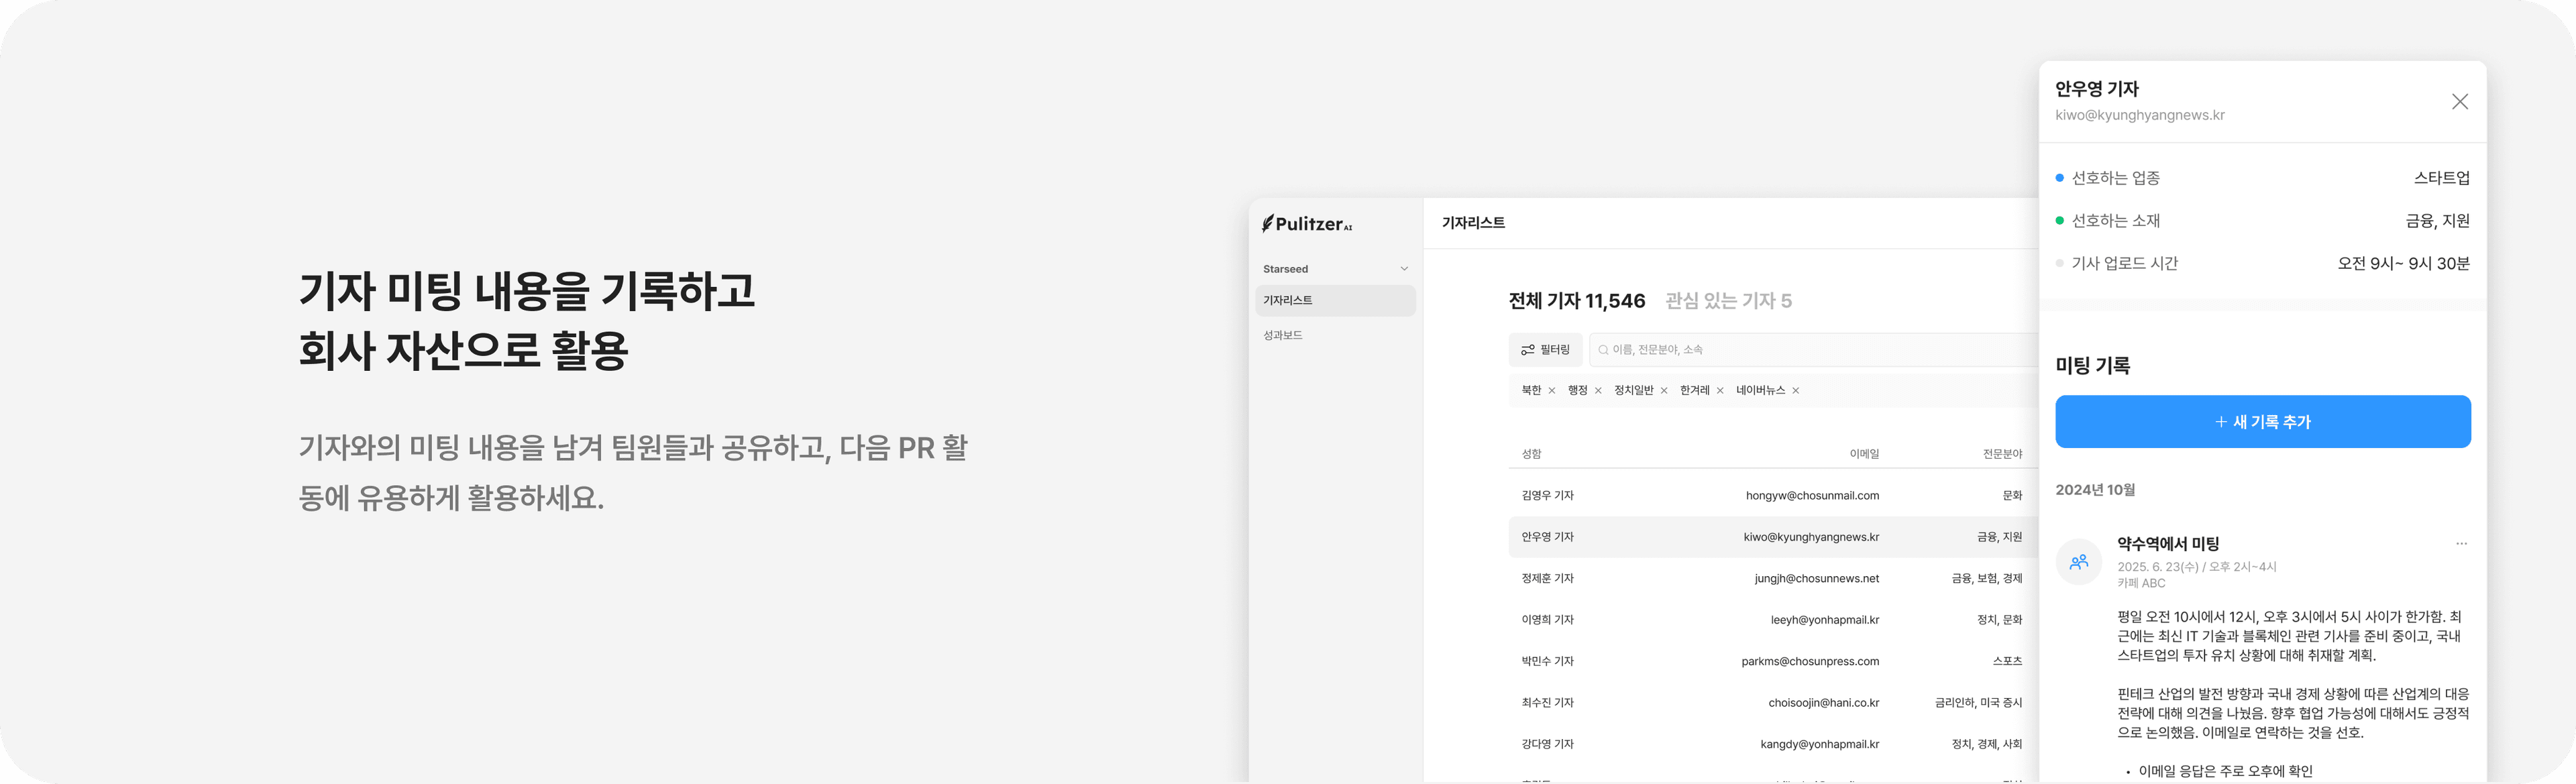Remove the 북한 filter tag
The height and width of the screenshot is (784, 2576).
pyautogui.click(x=1552, y=391)
